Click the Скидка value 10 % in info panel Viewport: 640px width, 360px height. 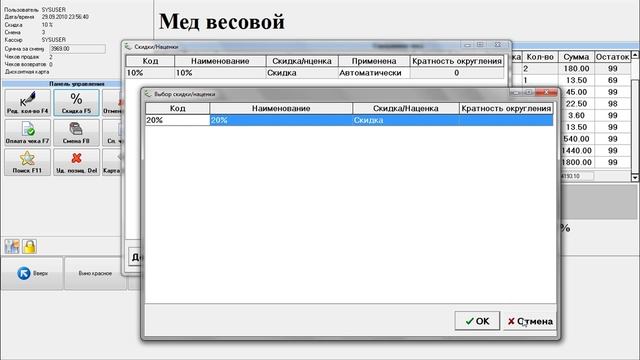click(x=47, y=24)
